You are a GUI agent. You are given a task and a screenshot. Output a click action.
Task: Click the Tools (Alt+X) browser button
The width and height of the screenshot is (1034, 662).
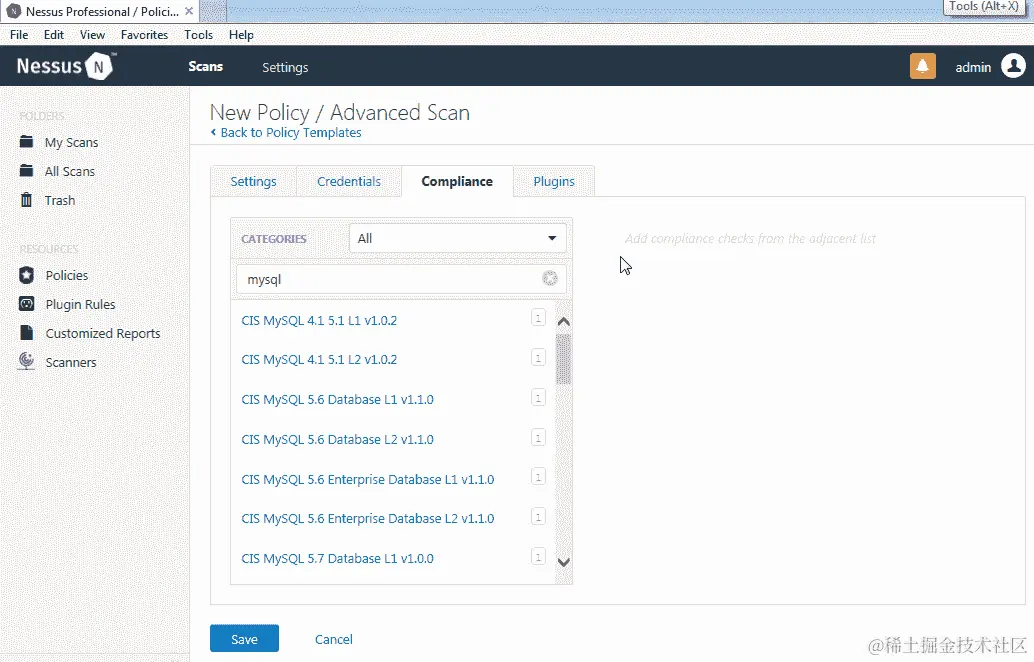click(984, 7)
